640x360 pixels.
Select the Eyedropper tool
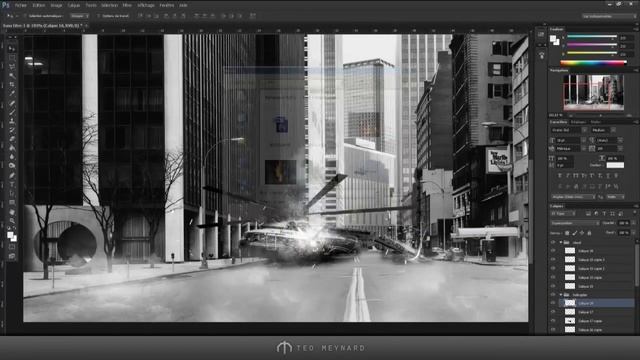11,94
